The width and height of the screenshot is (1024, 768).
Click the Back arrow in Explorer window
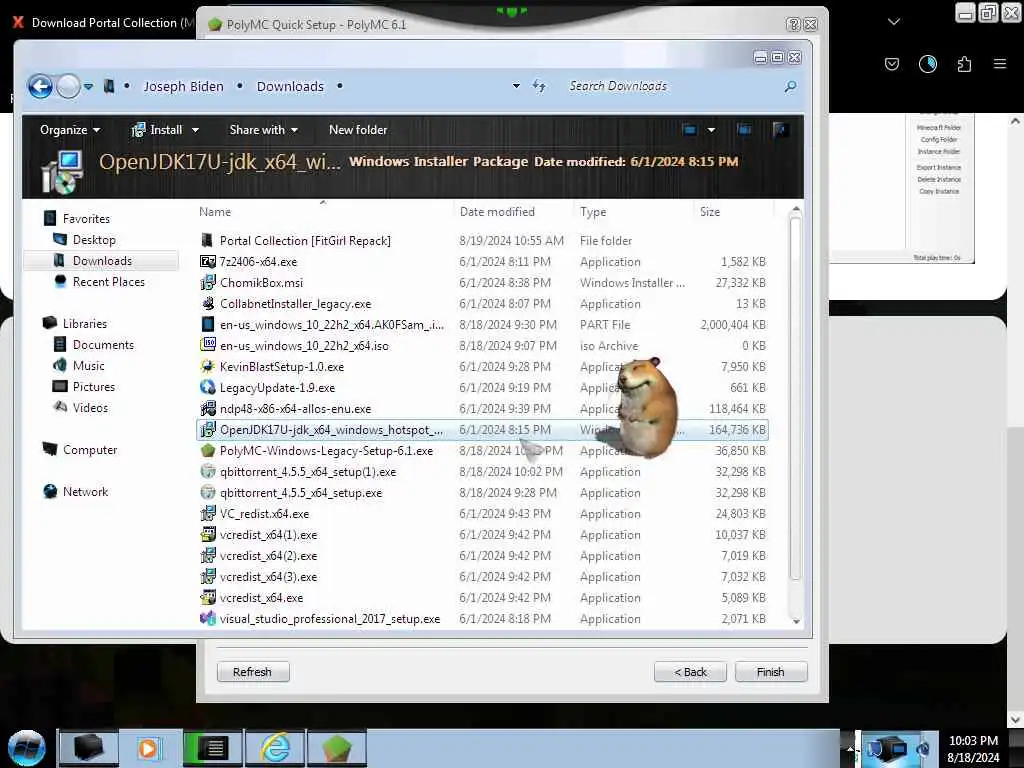(40, 86)
